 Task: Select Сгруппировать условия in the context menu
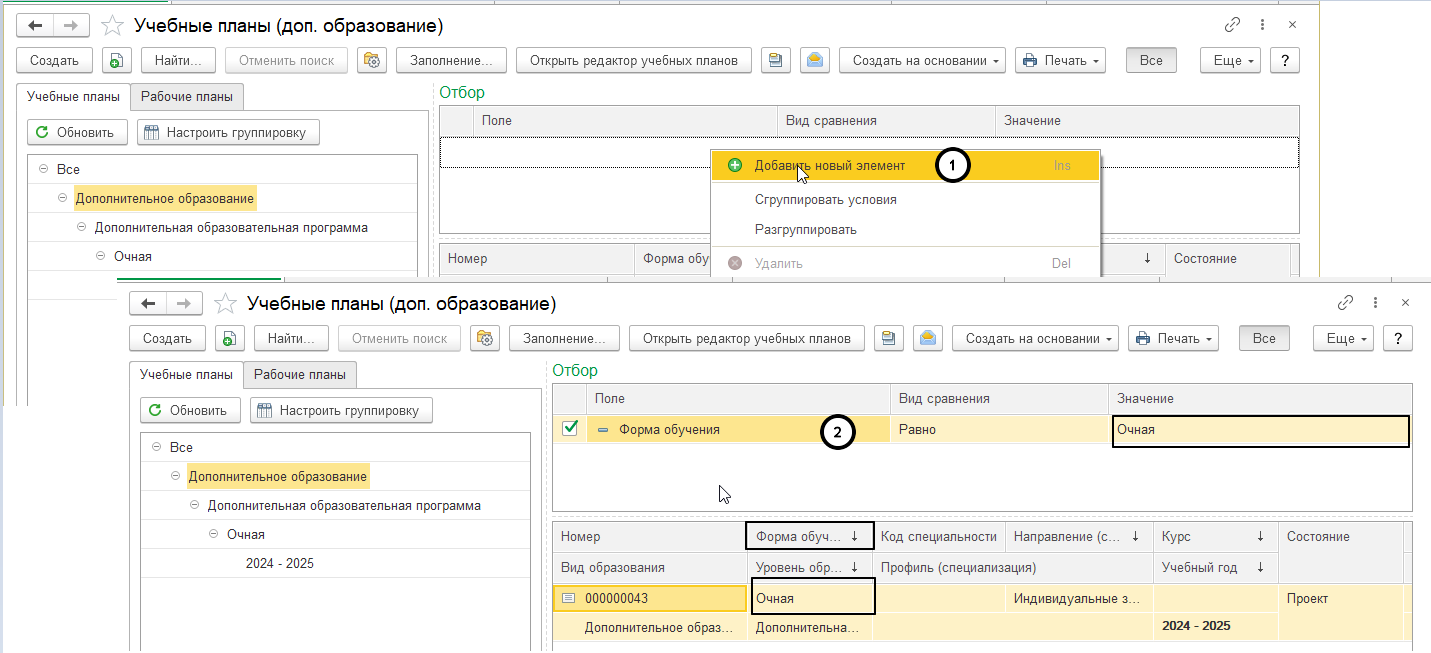tap(825, 199)
